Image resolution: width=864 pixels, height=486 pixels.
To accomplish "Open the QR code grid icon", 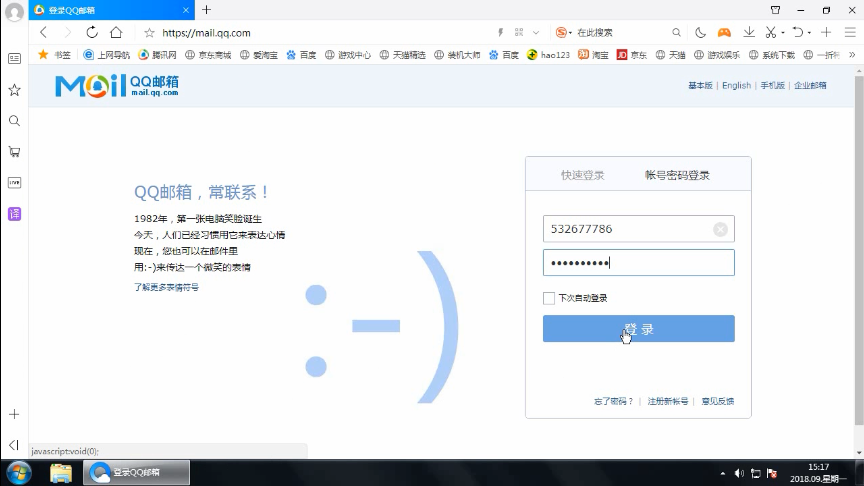I will [x=519, y=33].
